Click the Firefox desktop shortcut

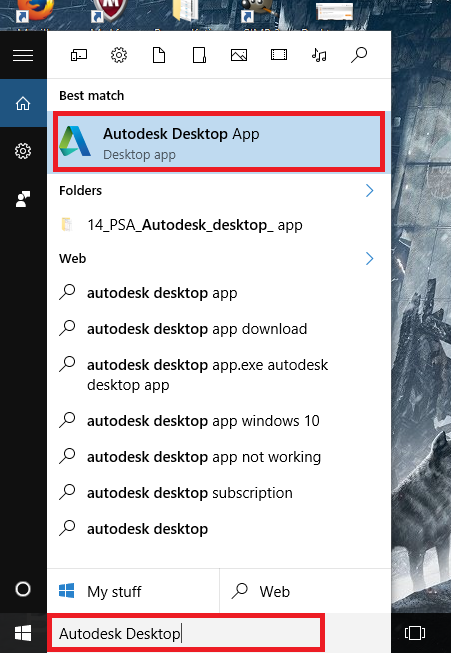click(35, 11)
